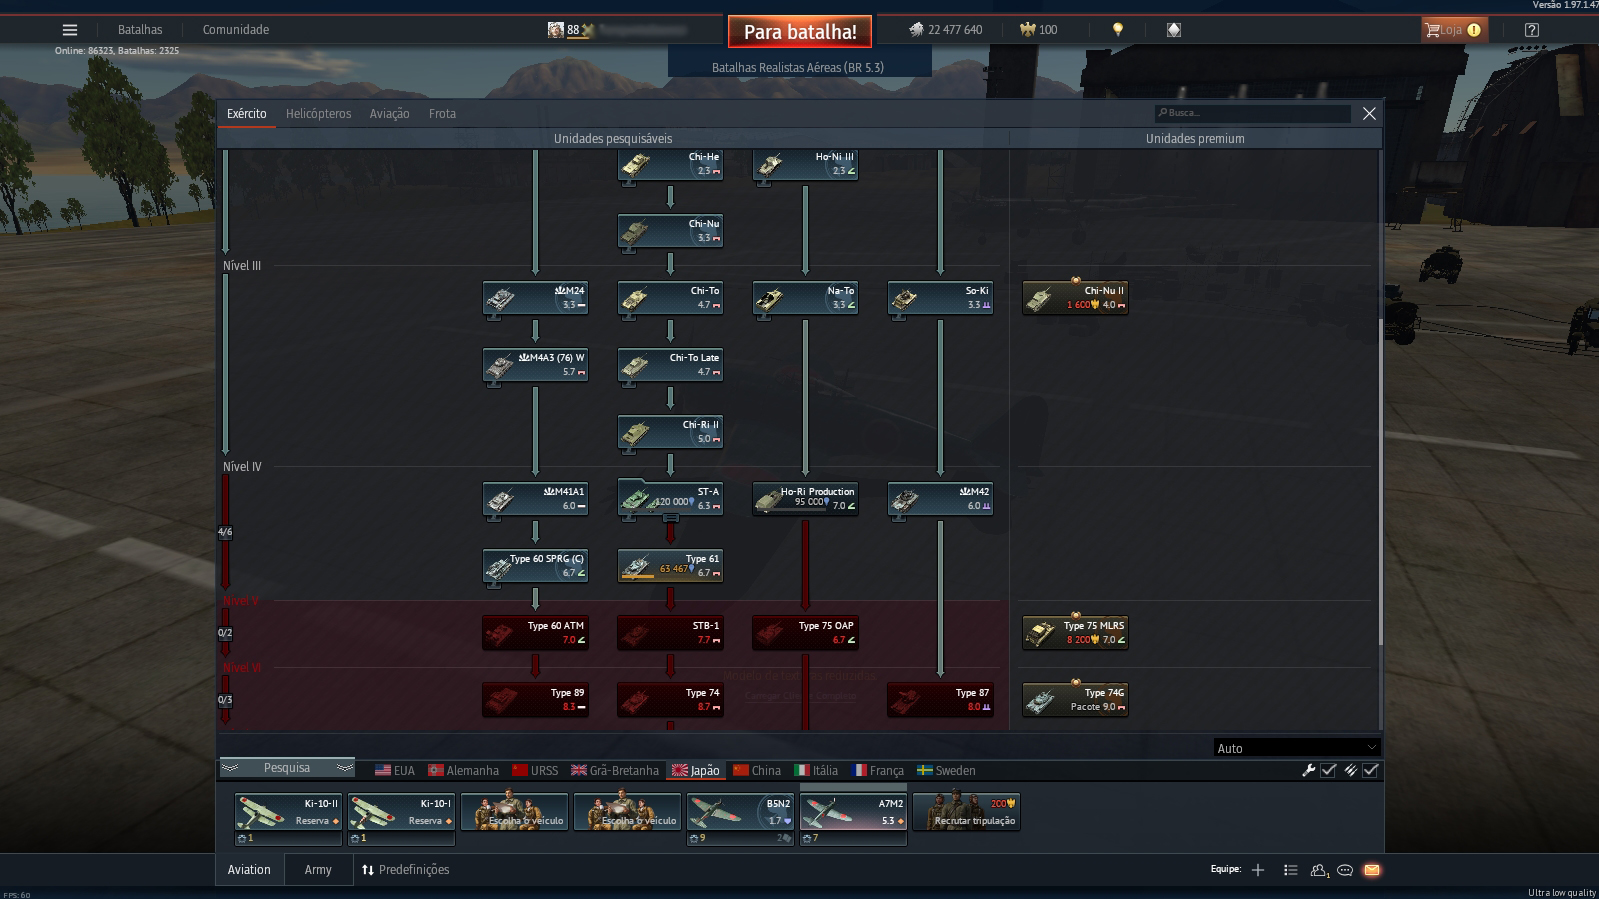This screenshot has height=899, width=1599.
Task: Open the help question mark icon
Action: [x=1531, y=30]
